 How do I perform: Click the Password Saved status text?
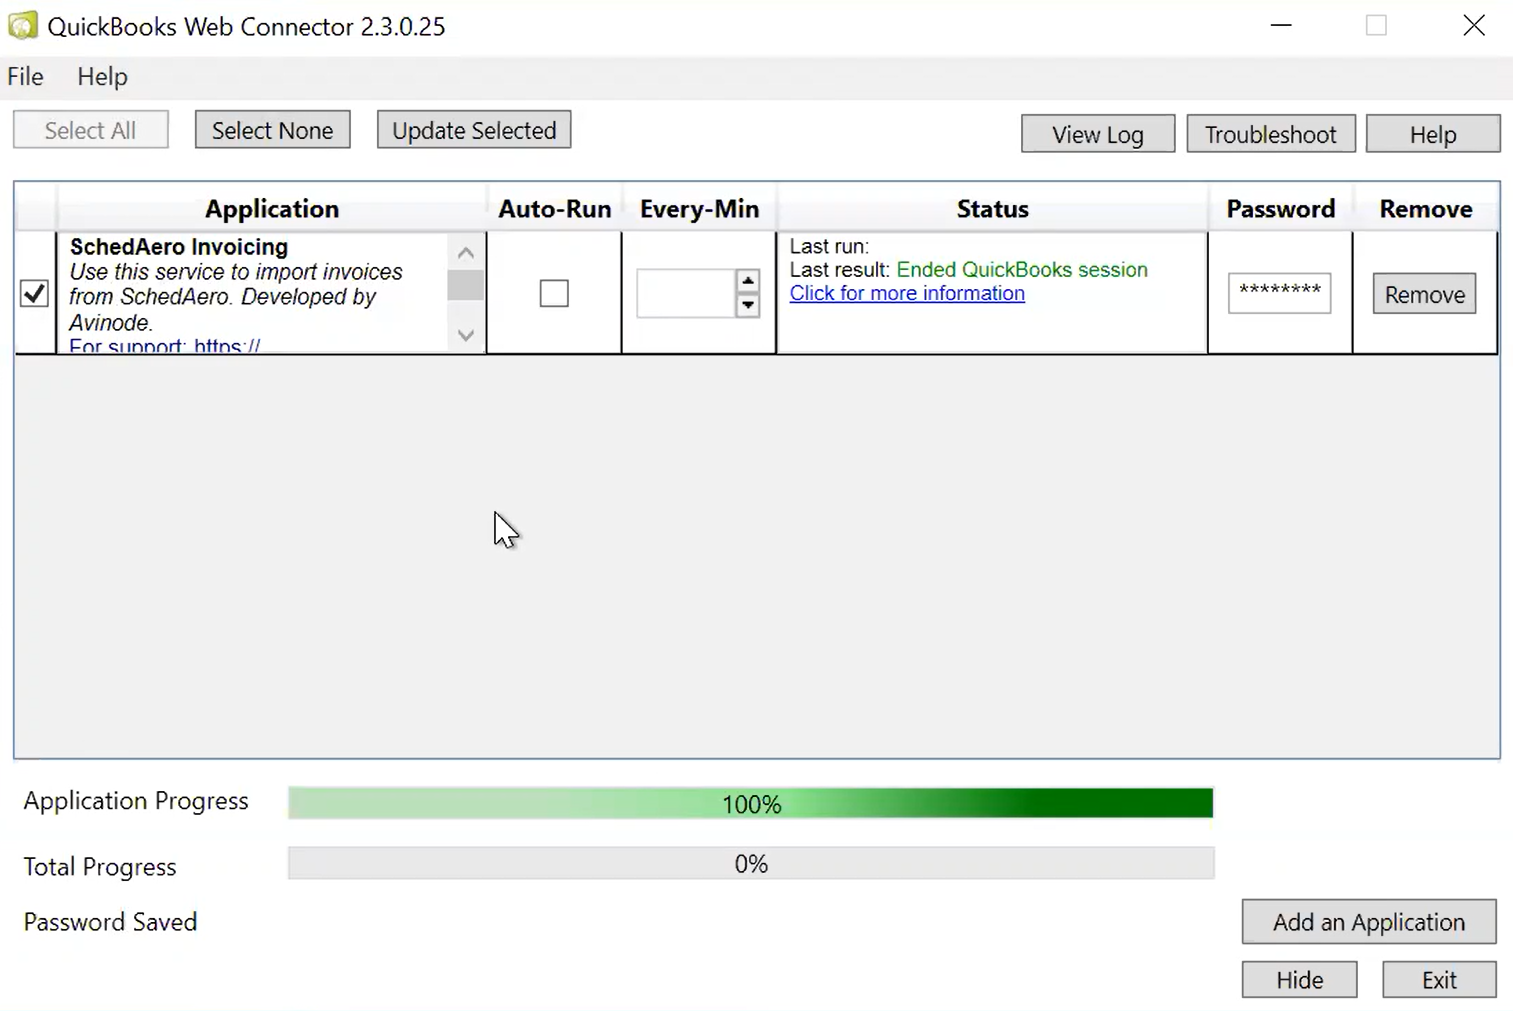click(111, 922)
